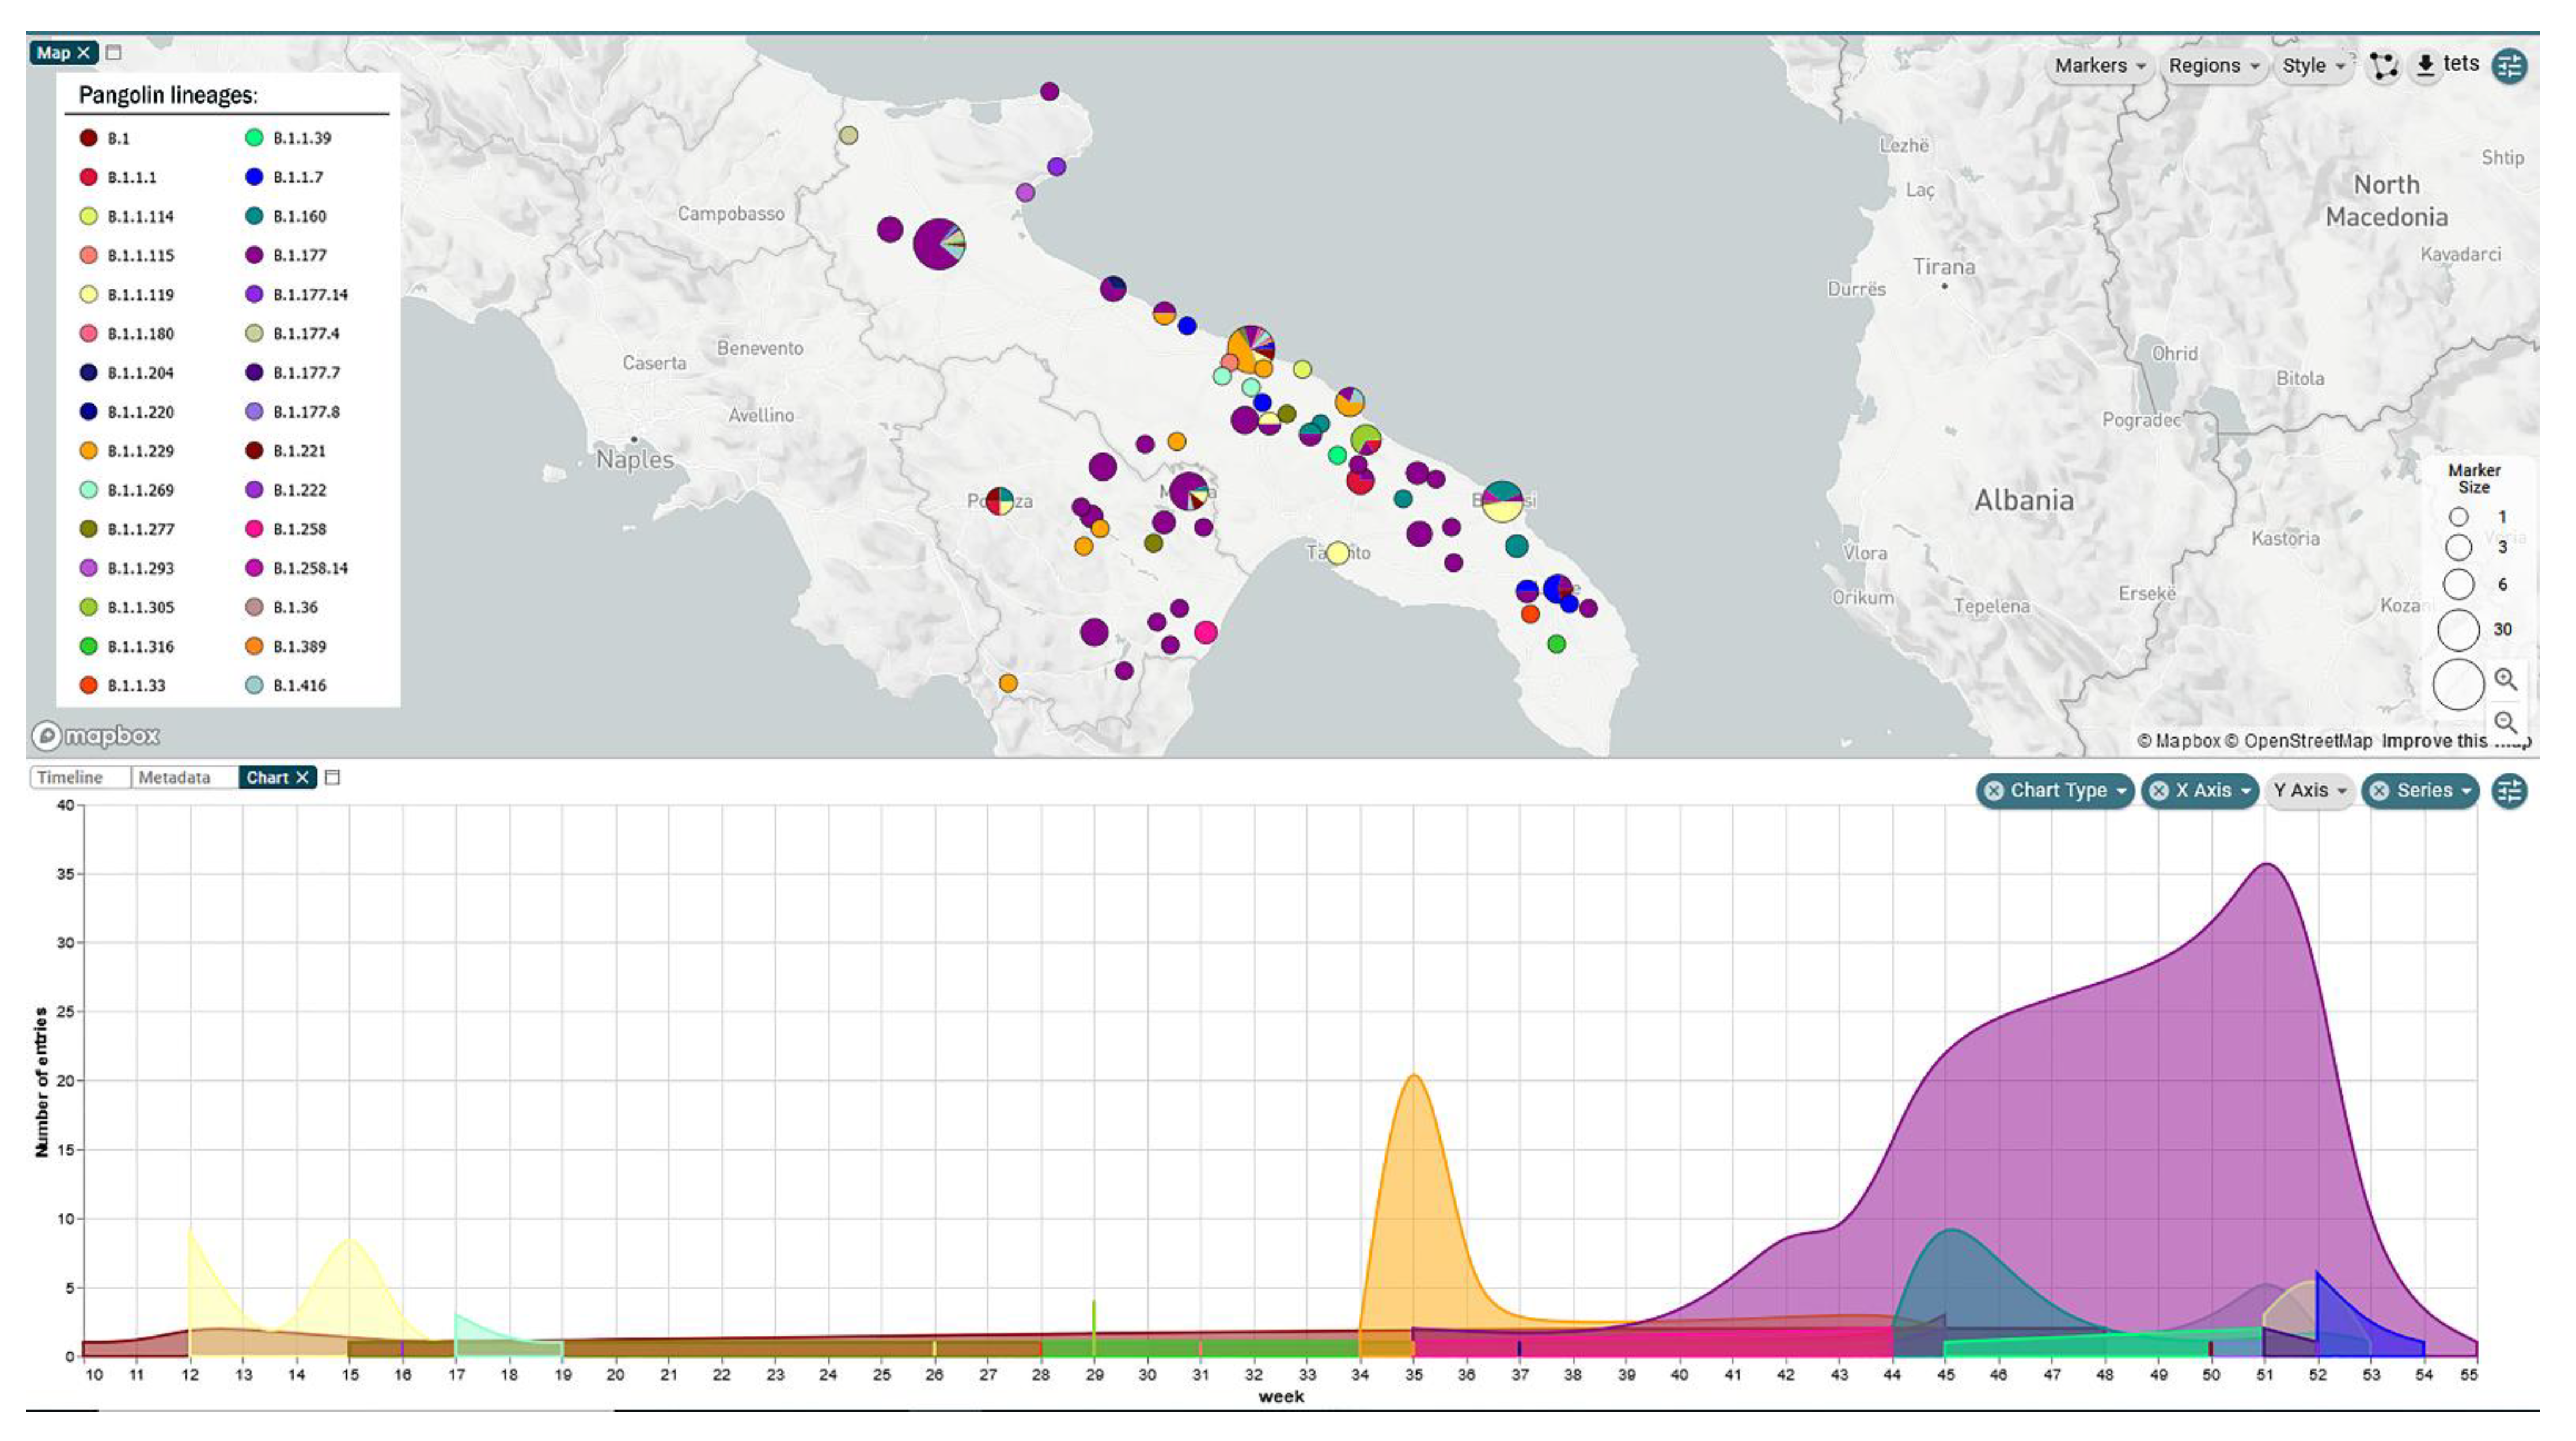The height and width of the screenshot is (1441, 2576).
Task: Click marker size 30 legend circle
Action: pyautogui.click(x=2458, y=630)
